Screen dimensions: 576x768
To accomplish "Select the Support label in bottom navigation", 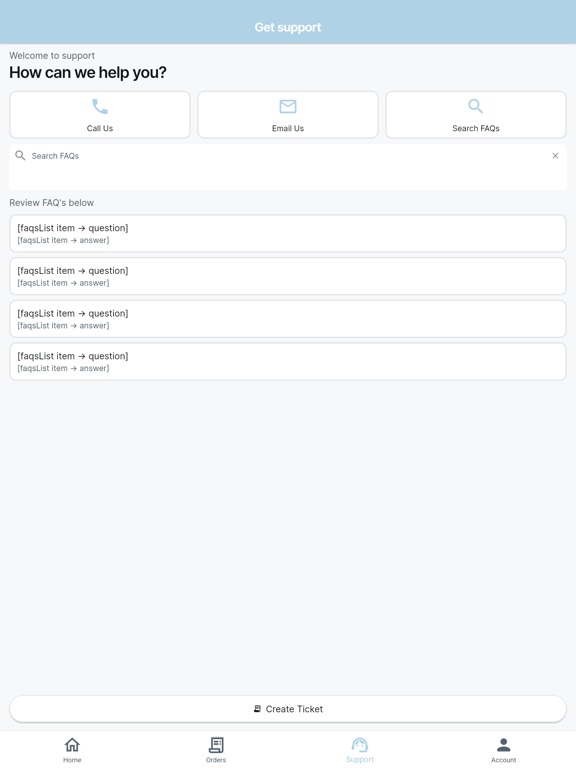I will coord(360,760).
